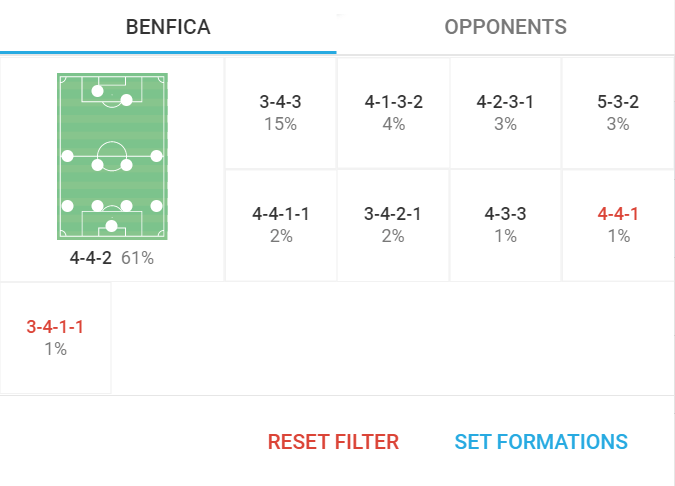Select the 4-2-3-1 formation tile
The width and height of the screenshot is (675, 486).
505,112
